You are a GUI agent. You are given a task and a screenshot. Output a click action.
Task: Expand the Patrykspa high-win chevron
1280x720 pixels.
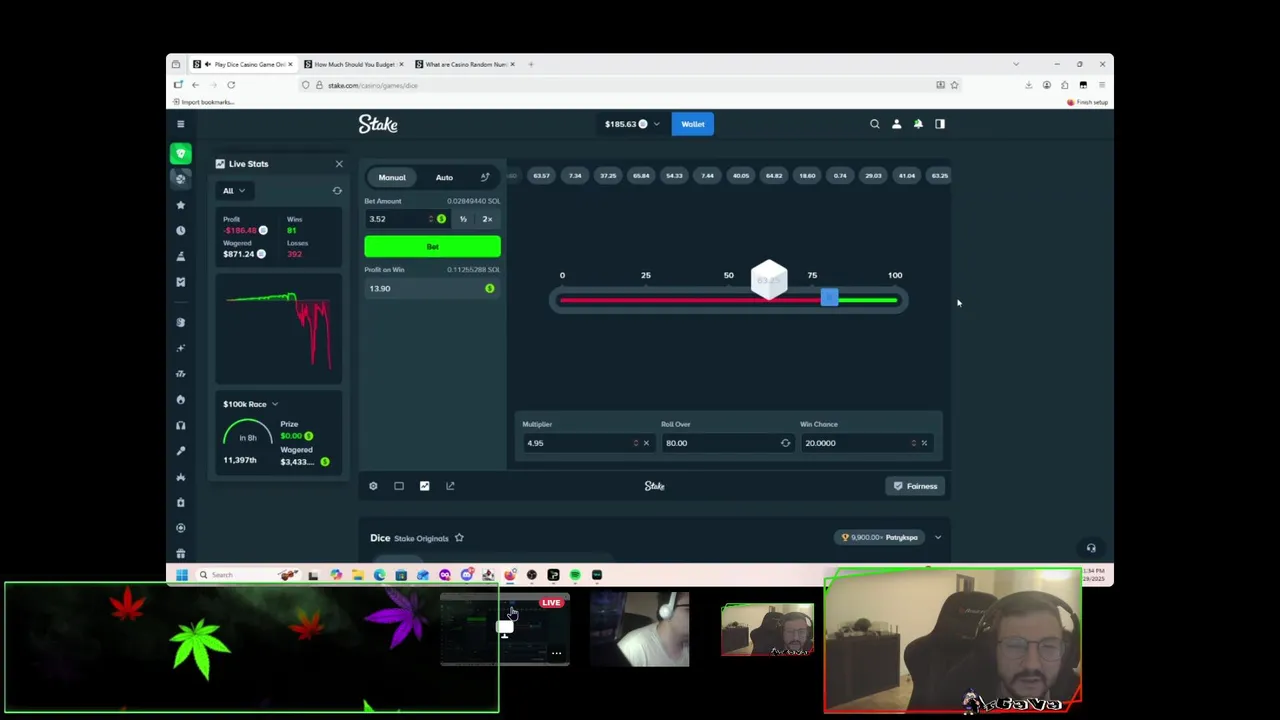(938, 538)
